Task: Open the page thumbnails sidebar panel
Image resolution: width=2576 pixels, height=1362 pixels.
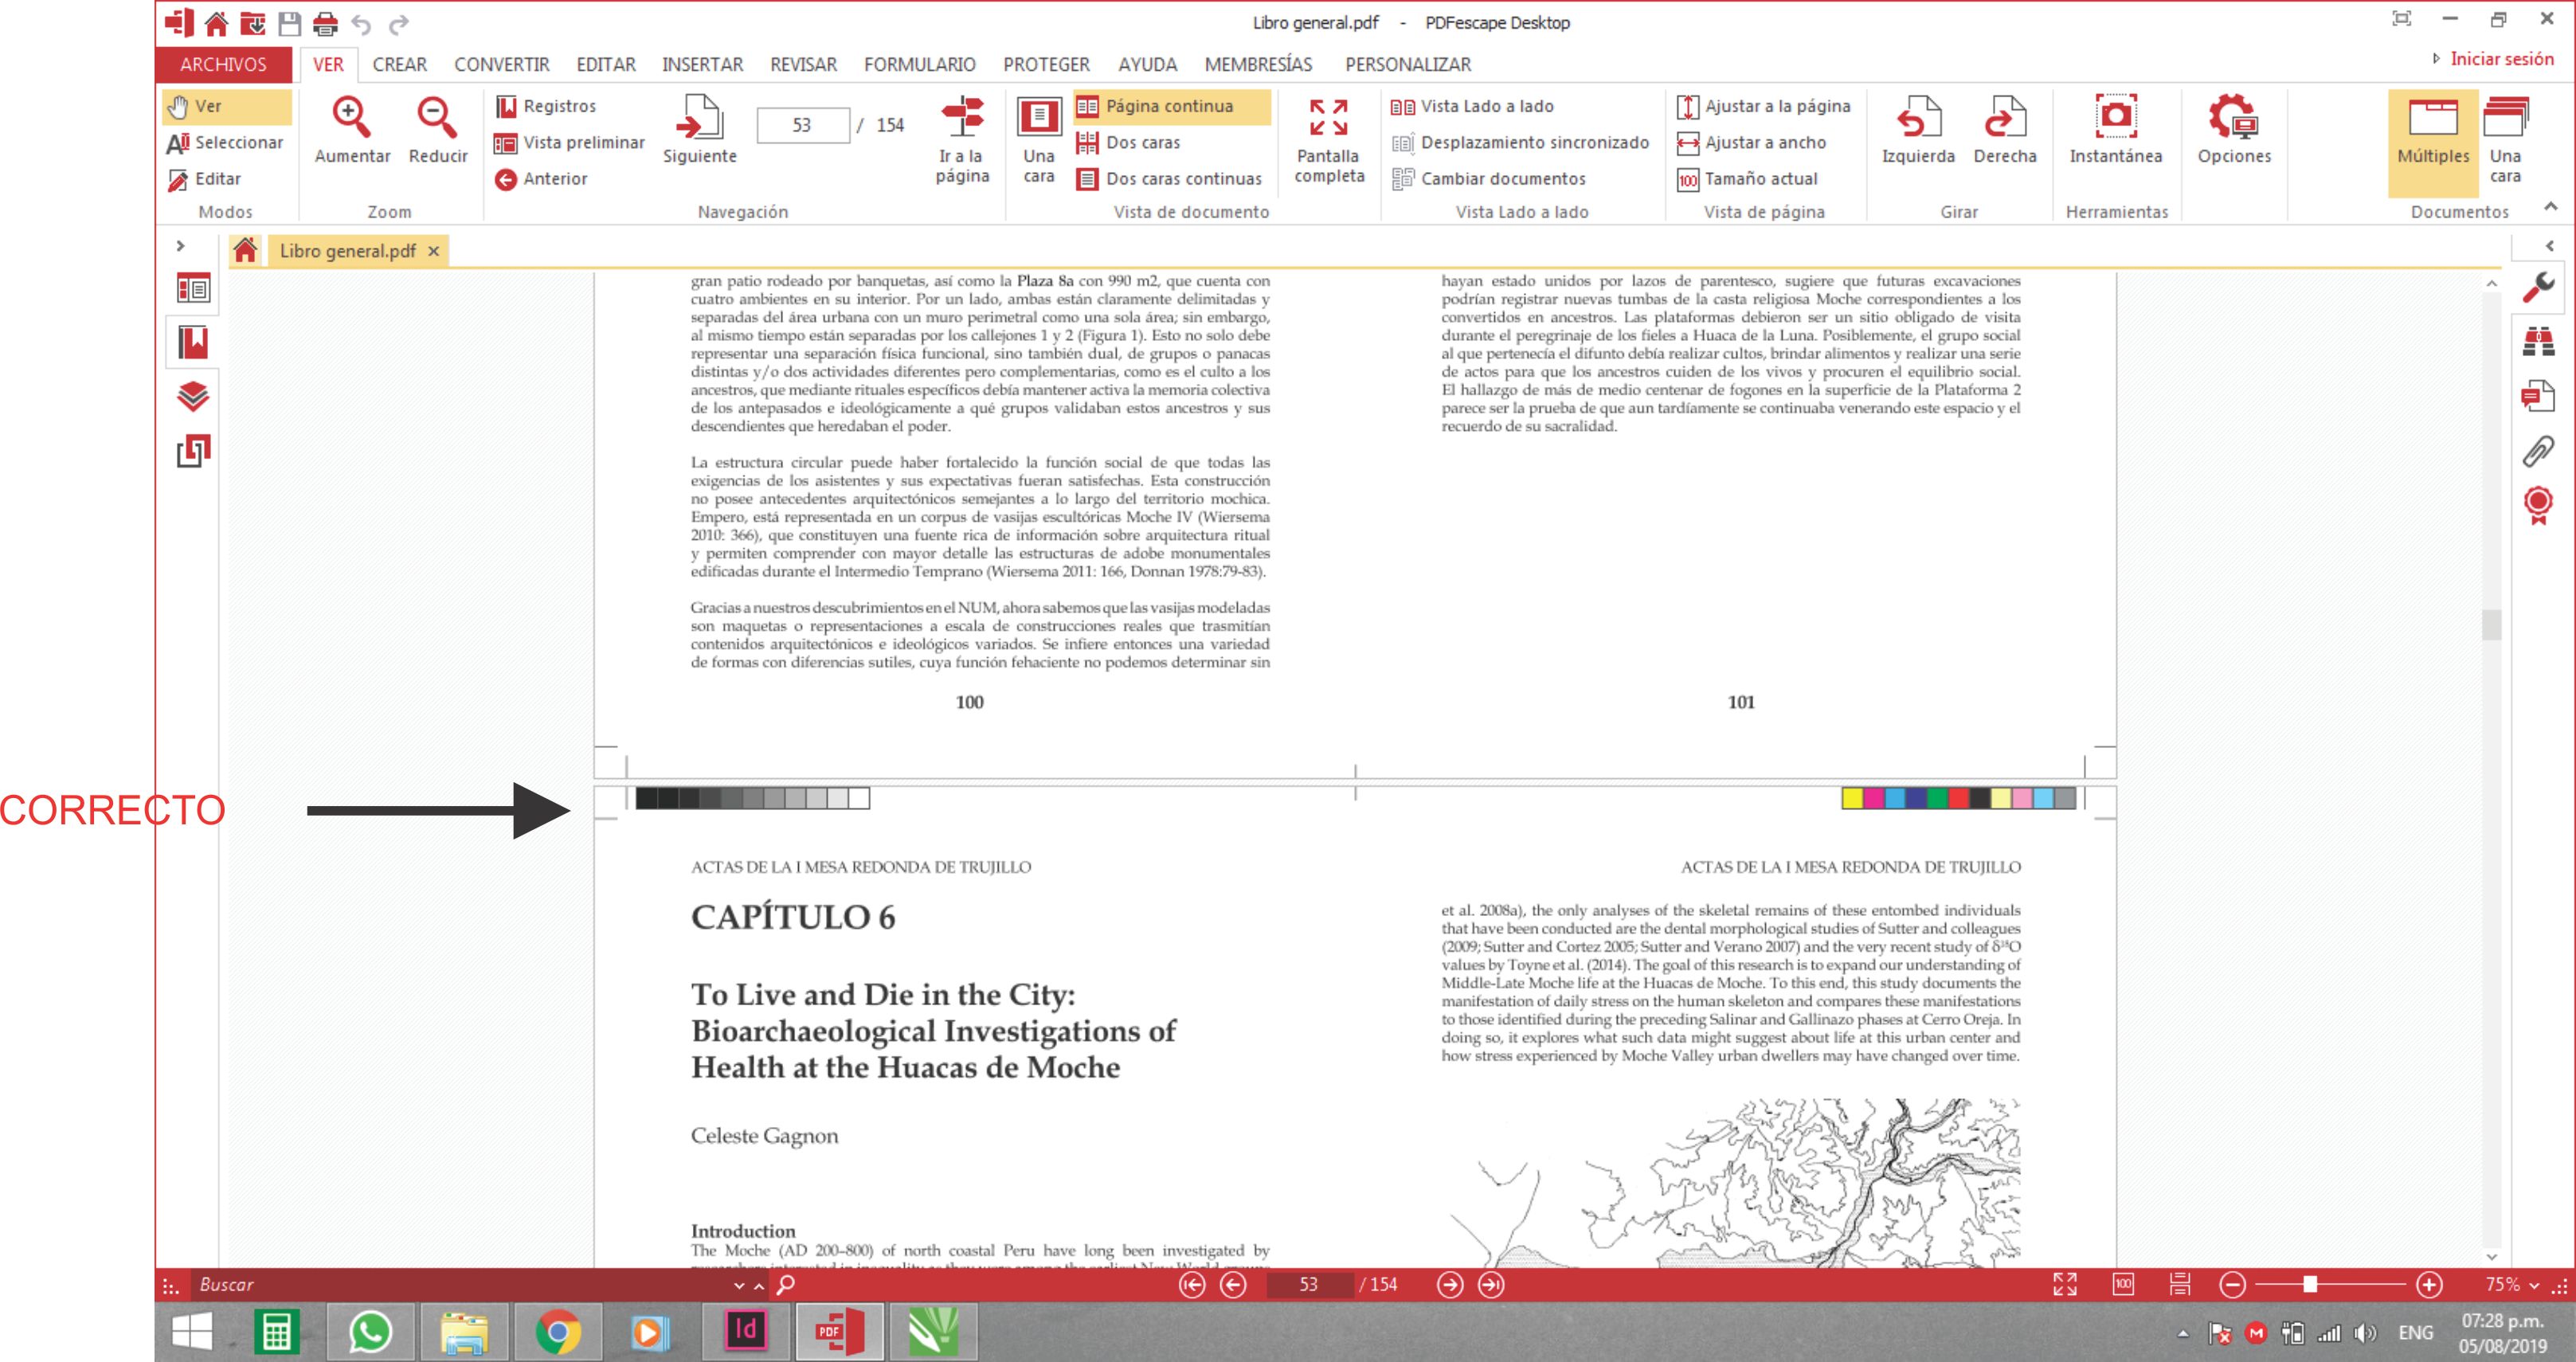Action: 193,289
